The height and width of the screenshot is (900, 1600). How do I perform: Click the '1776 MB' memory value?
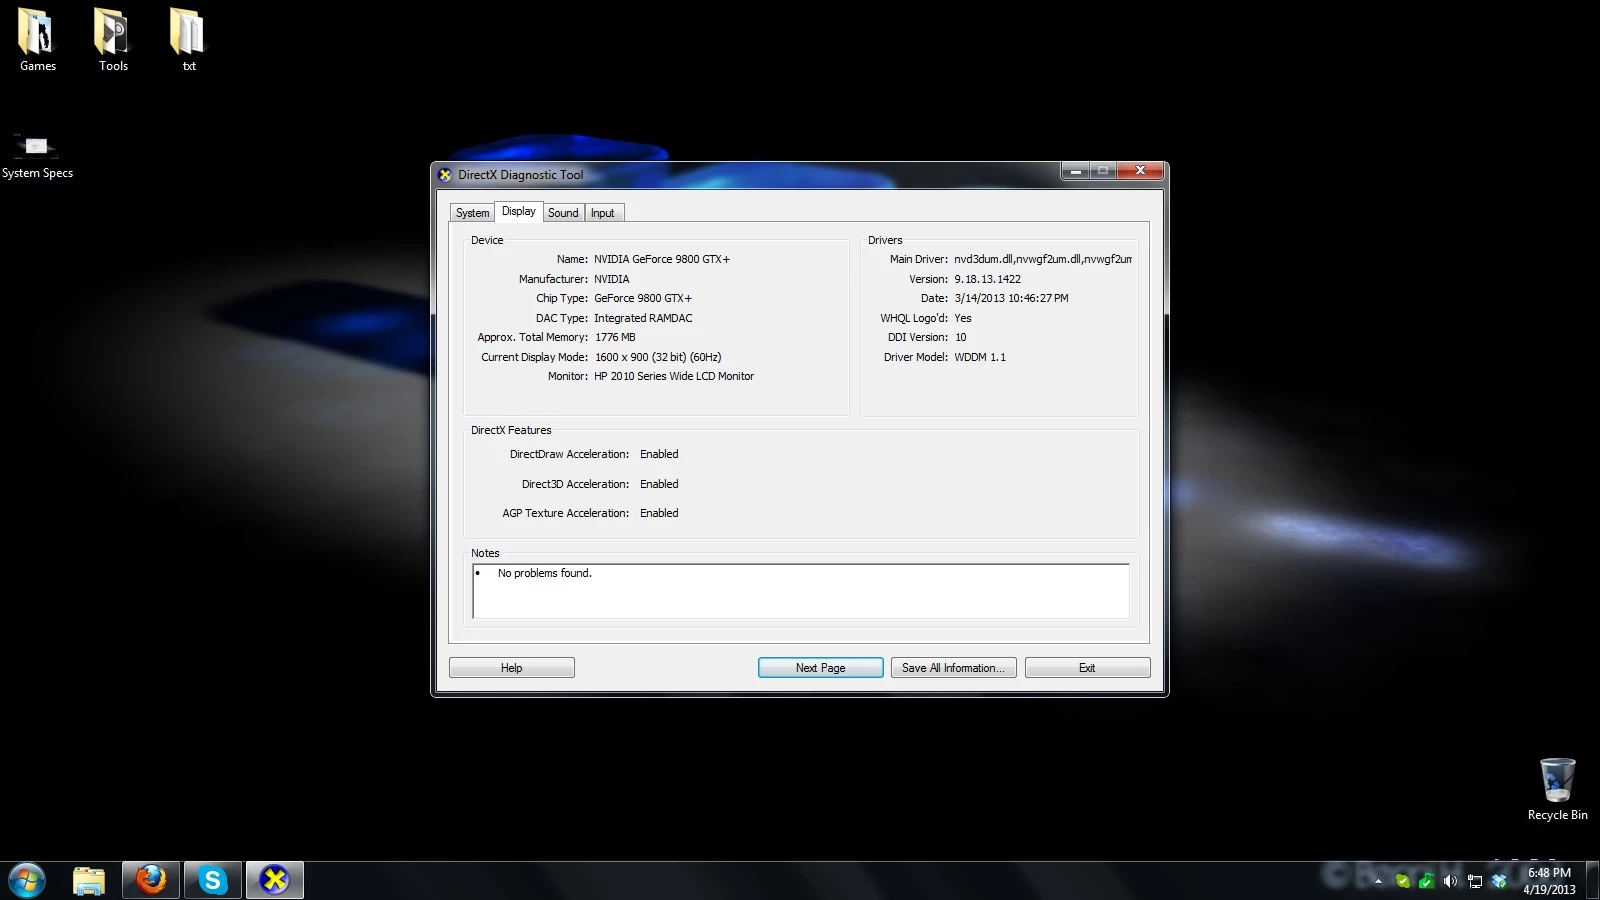(x=615, y=337)
